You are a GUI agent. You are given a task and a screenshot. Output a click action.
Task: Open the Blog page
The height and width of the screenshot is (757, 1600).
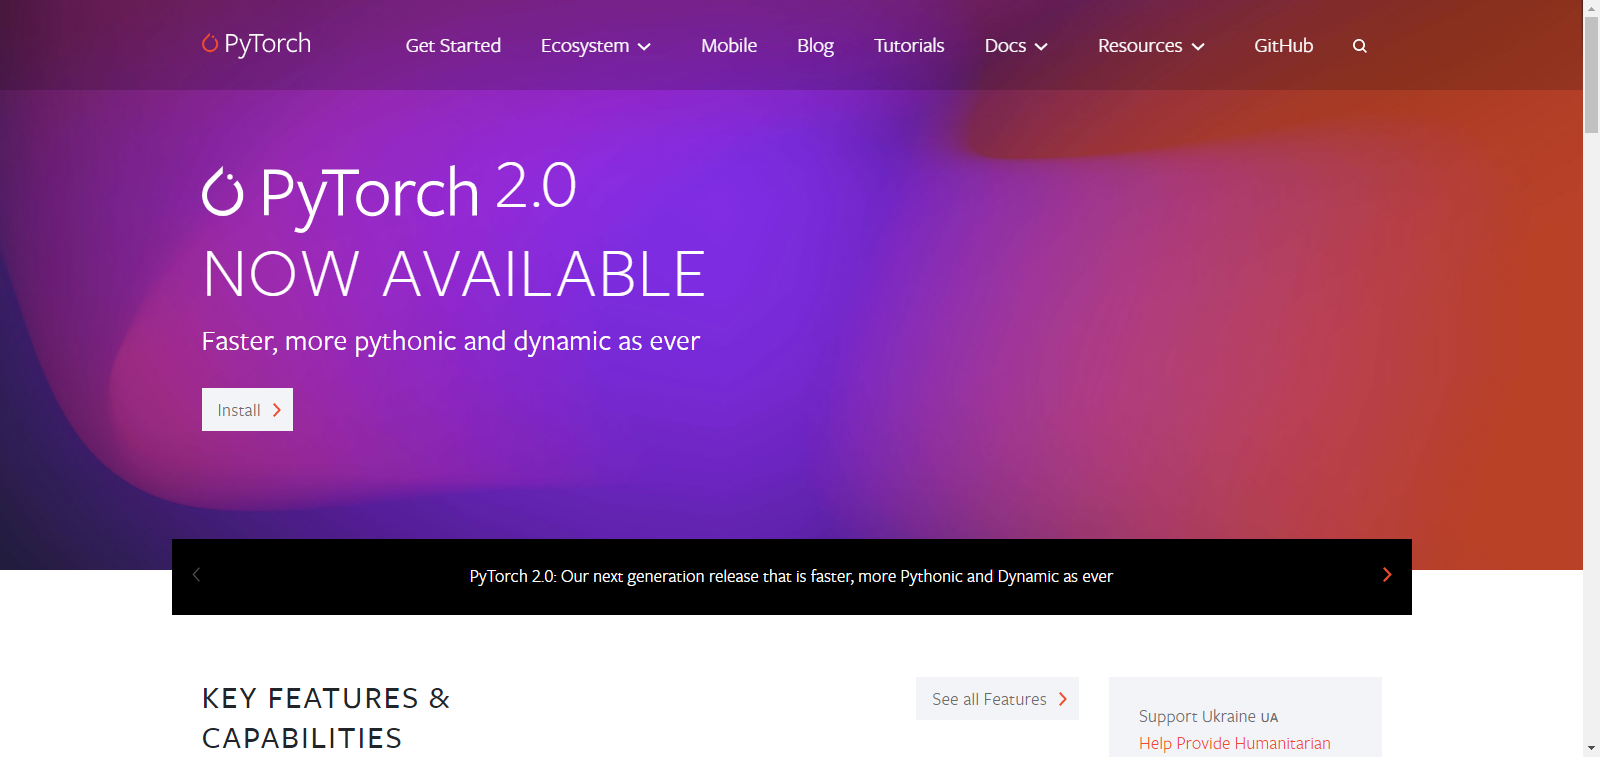coord(815,46)
